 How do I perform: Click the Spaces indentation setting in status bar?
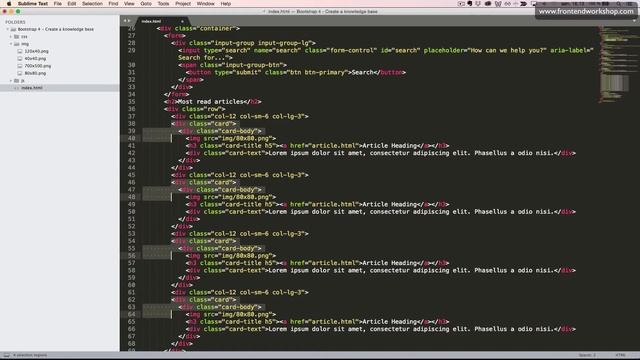coord(587,355)
